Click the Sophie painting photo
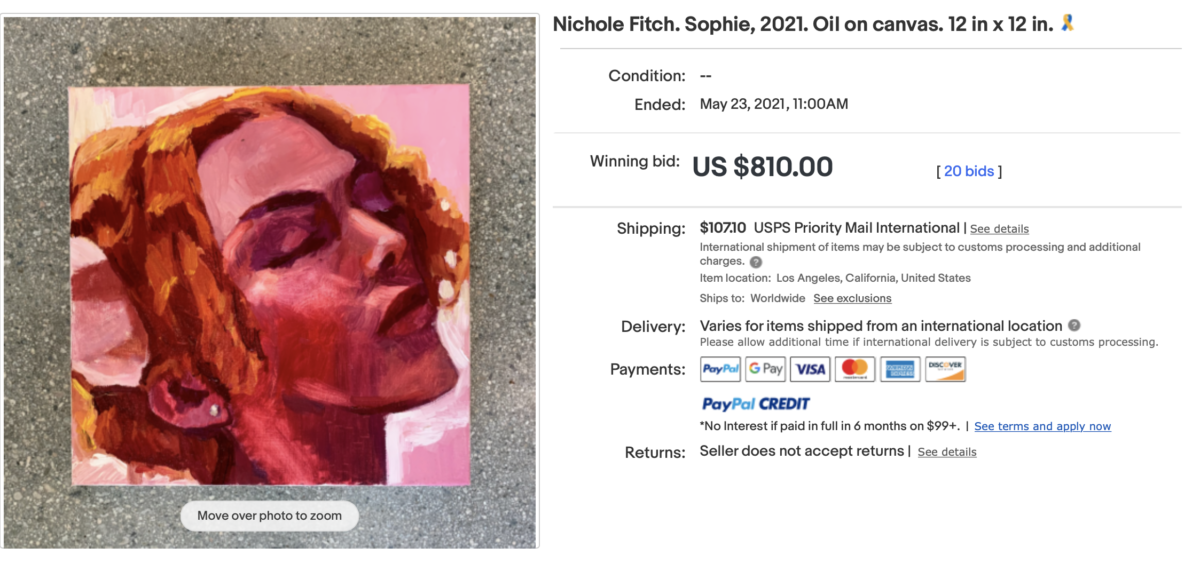This screenshot has width=1200, height=571. [270, 285]
